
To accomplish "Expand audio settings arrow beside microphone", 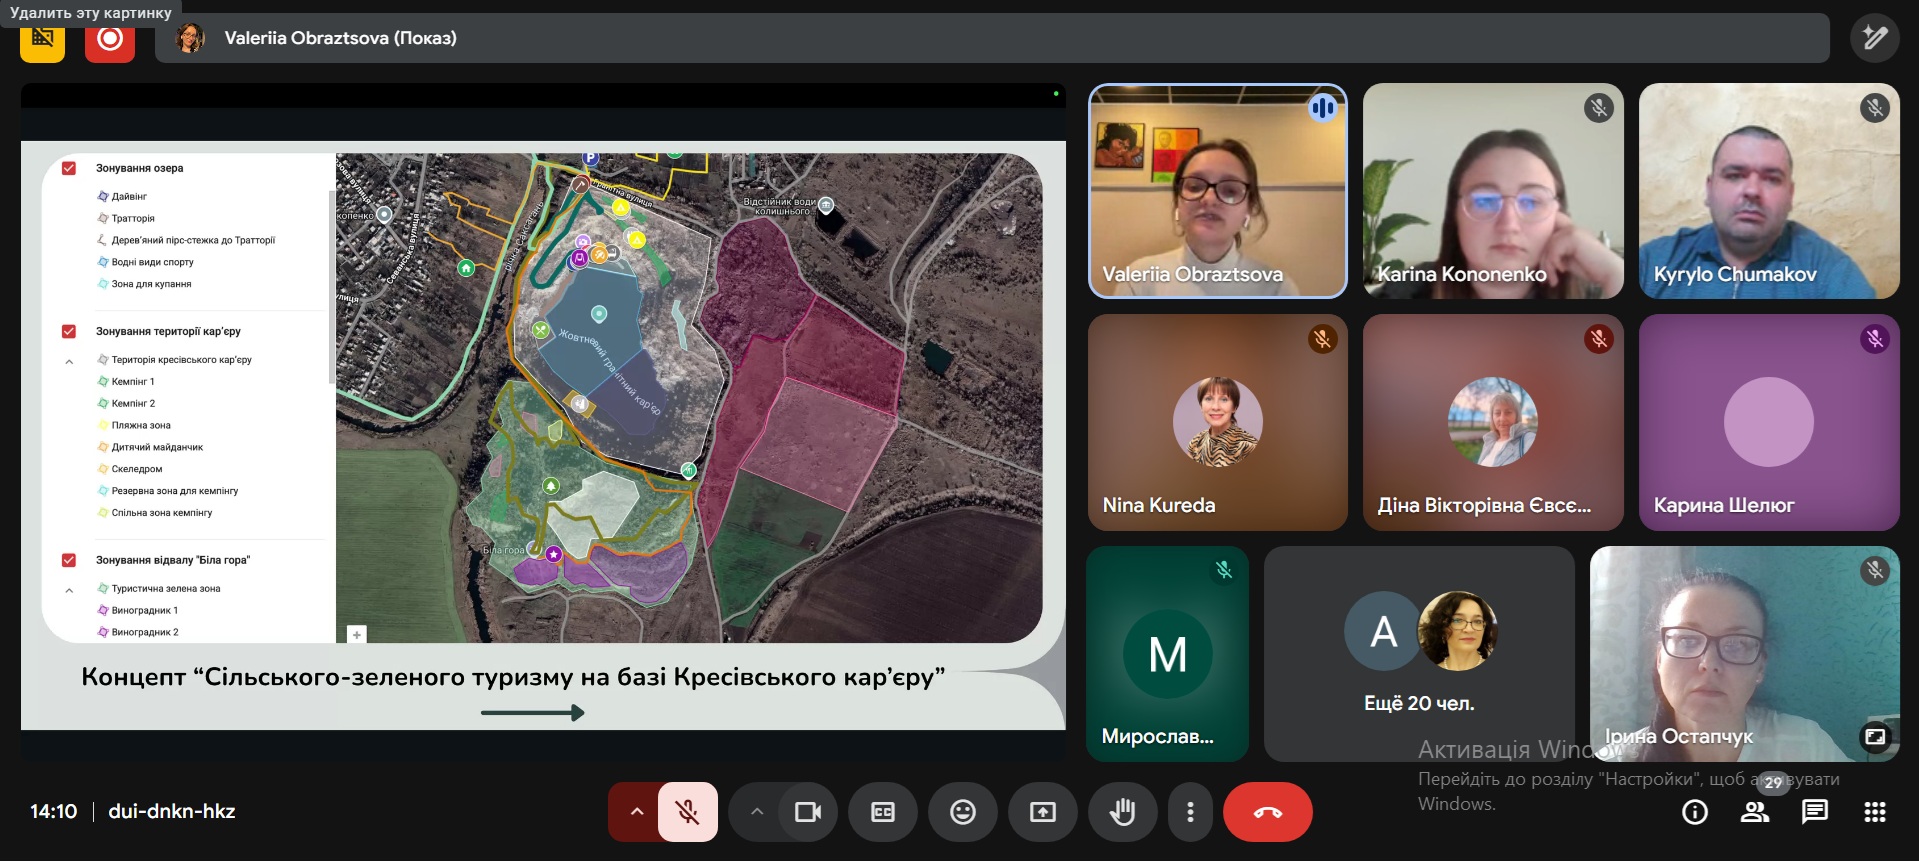I will 636,812.
